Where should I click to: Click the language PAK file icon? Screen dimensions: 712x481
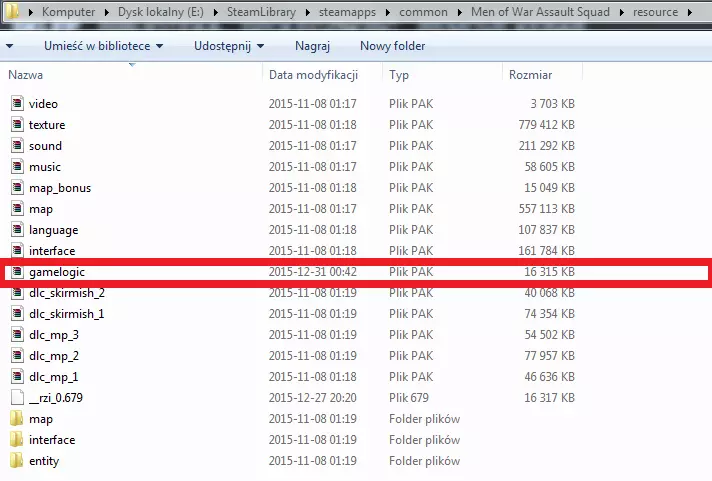coord(17,230)
